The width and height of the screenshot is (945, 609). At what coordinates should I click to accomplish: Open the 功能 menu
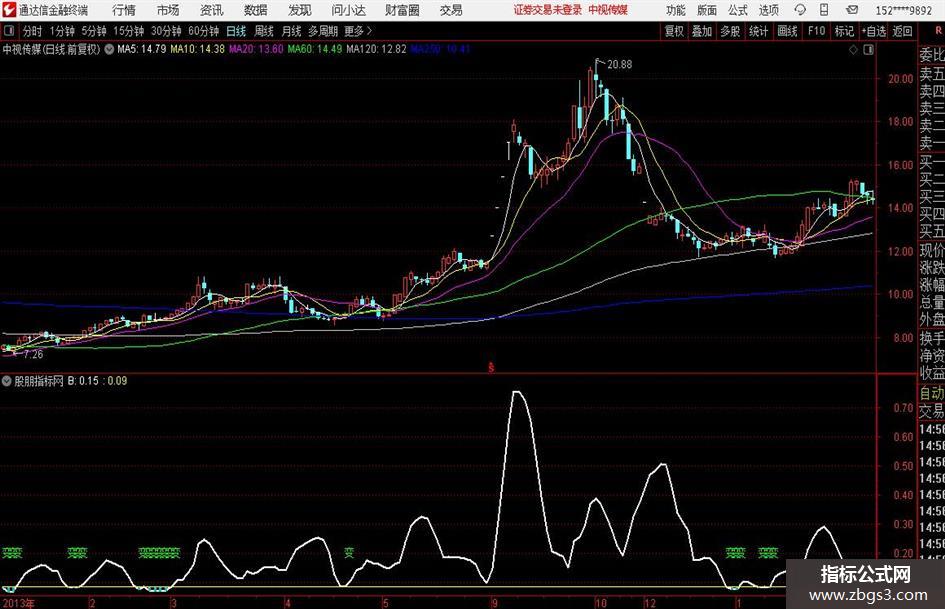(676, 10)
